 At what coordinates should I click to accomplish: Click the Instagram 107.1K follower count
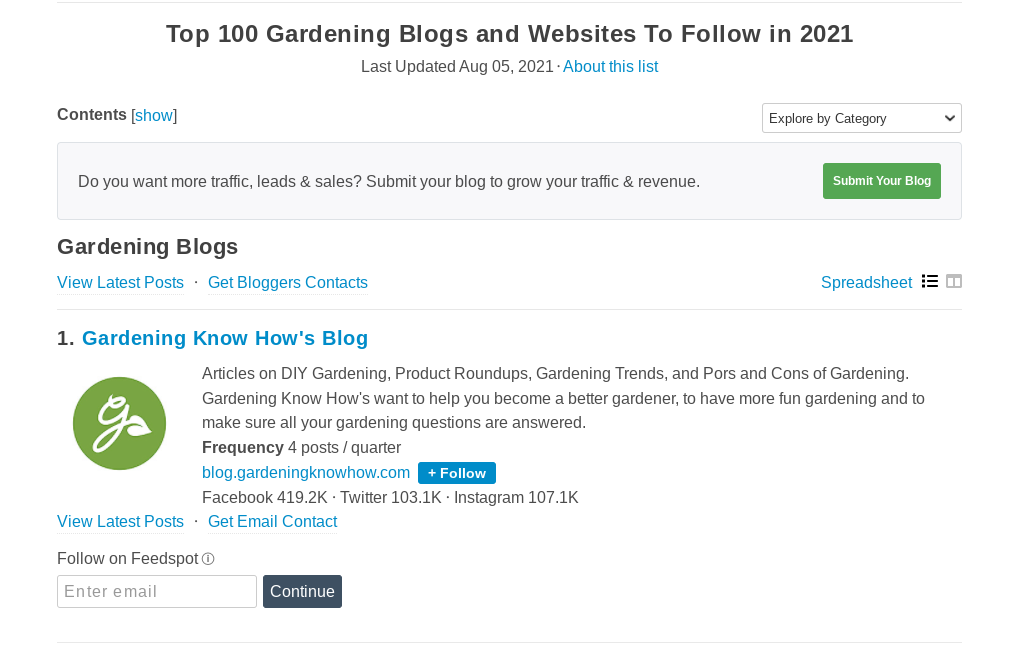pos(516,498)
